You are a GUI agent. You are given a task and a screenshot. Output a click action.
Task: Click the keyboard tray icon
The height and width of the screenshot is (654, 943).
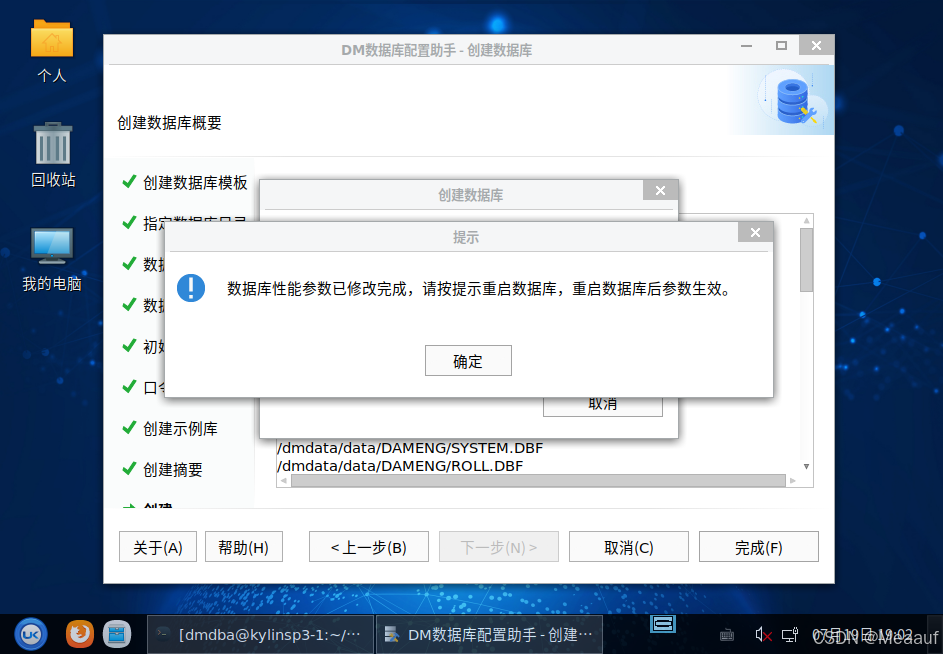(726, 635)
